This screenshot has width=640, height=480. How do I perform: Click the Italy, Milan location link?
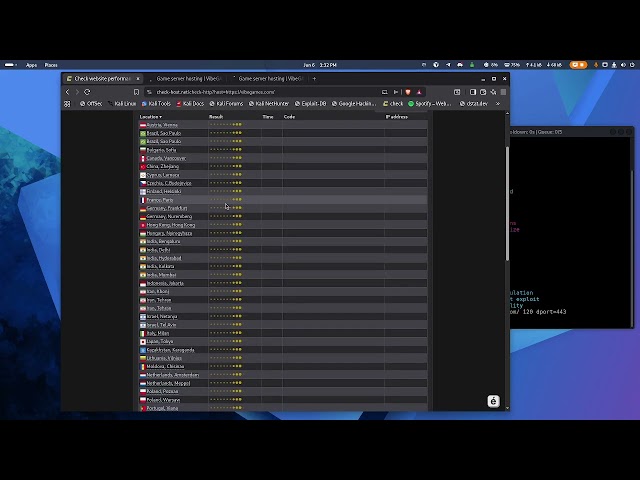coord(158,333)
